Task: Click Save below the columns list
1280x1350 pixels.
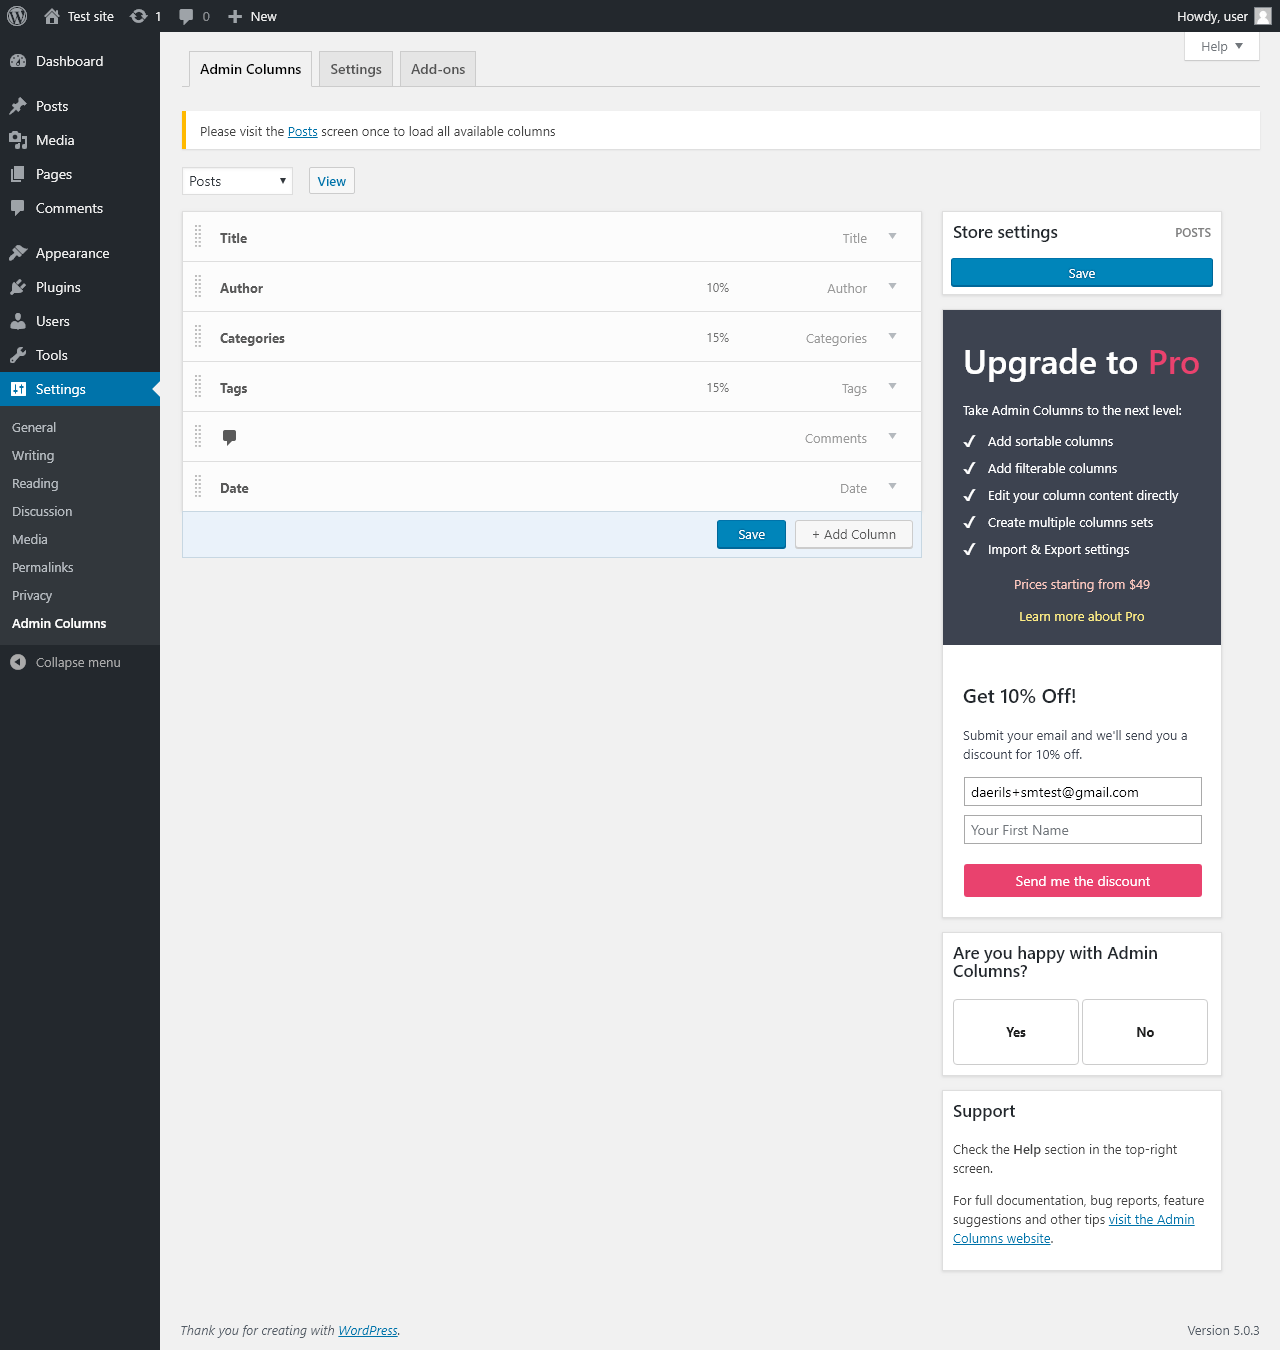Action: [751, 534]
